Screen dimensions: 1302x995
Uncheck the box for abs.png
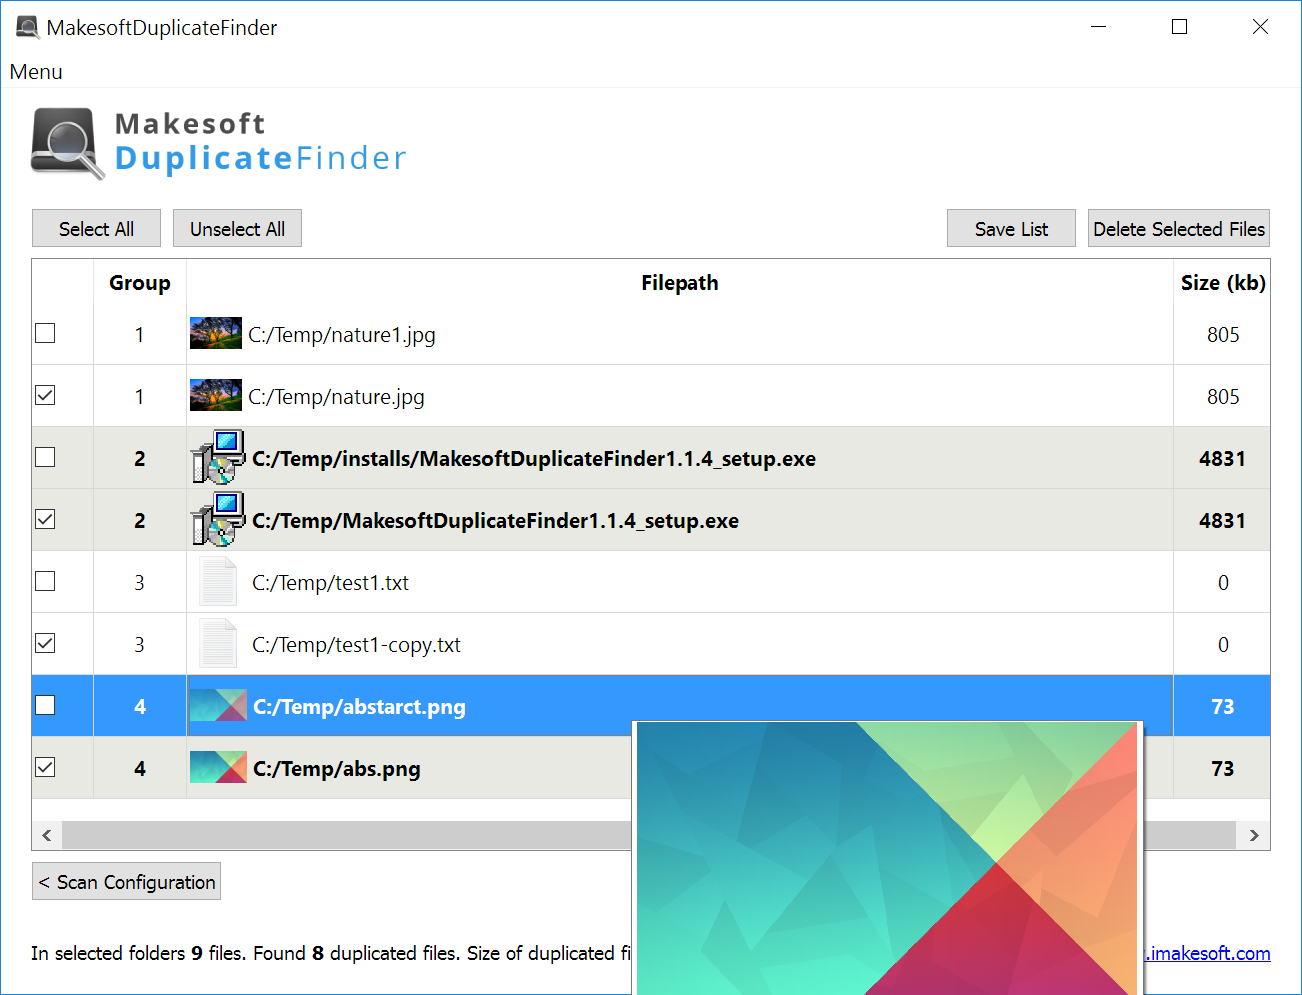tap(45, 767)
